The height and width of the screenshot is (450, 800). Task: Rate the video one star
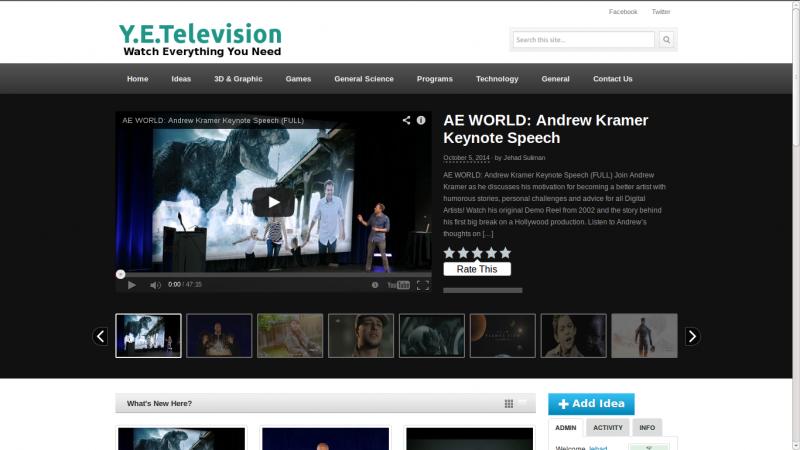pos(449,253)
